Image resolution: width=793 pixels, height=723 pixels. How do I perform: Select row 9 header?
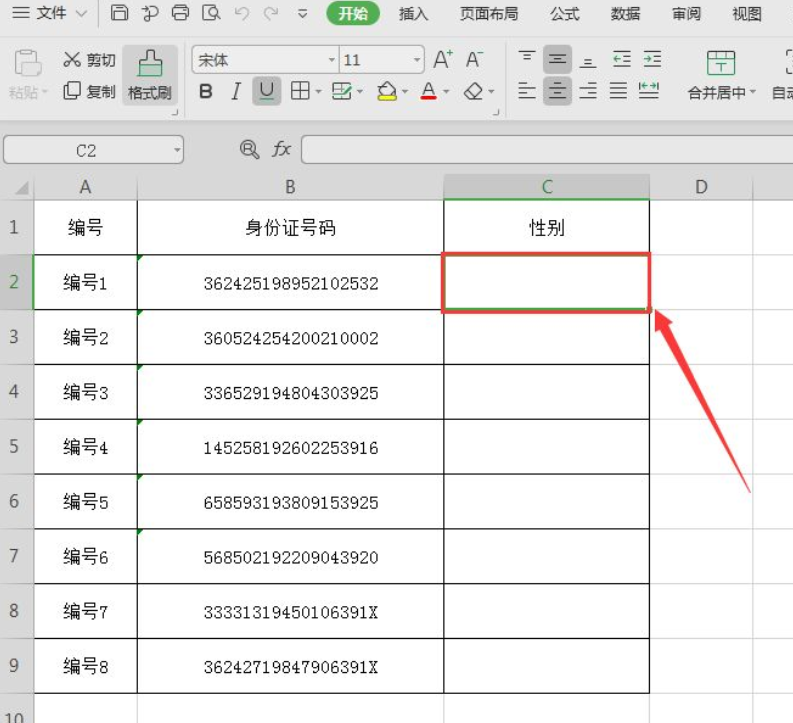tap(16, 666)
